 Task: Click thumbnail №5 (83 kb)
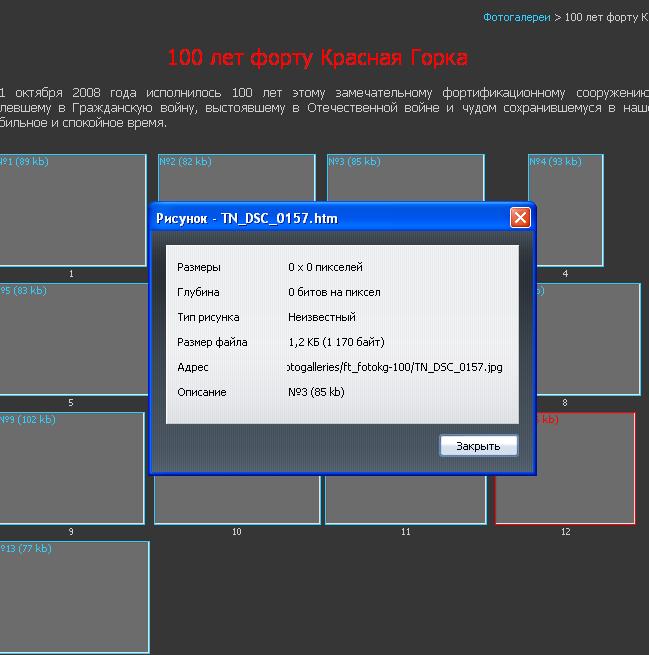(x=72, y=340)
